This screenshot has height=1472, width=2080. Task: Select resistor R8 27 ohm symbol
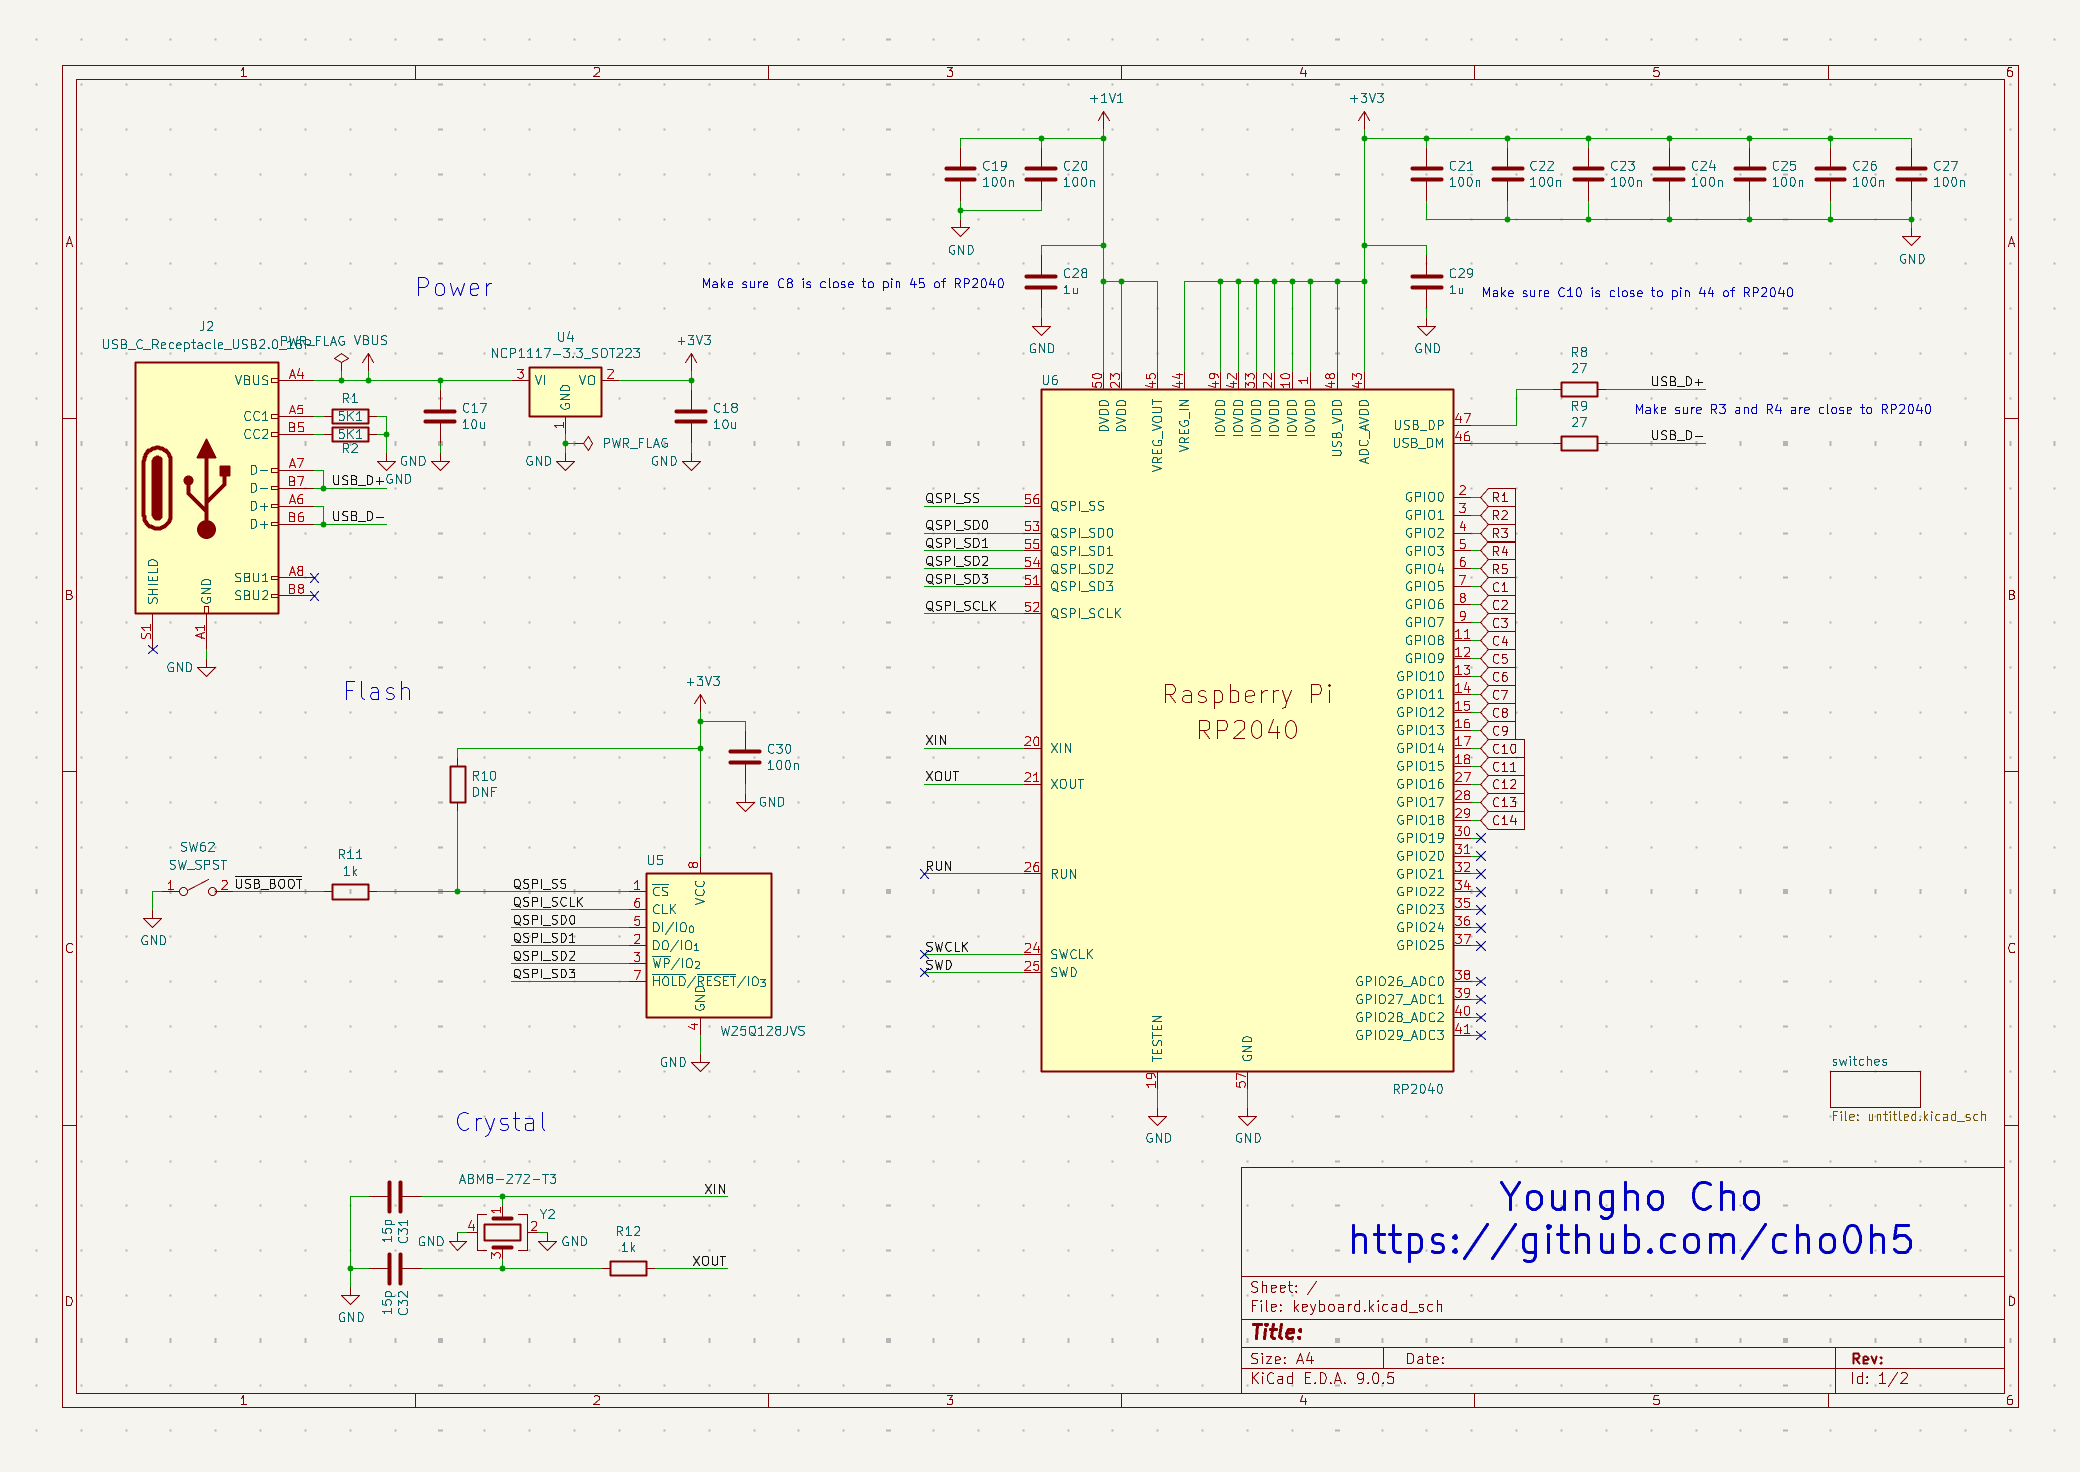pyautogui.click(x=1579, y=389)
